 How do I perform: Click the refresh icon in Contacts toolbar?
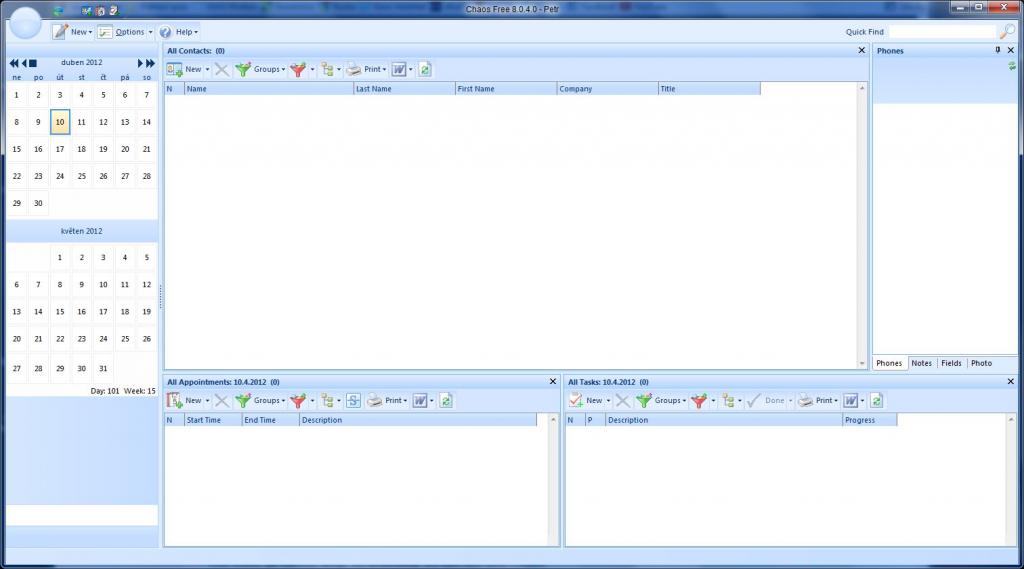(x=424, y=69)
